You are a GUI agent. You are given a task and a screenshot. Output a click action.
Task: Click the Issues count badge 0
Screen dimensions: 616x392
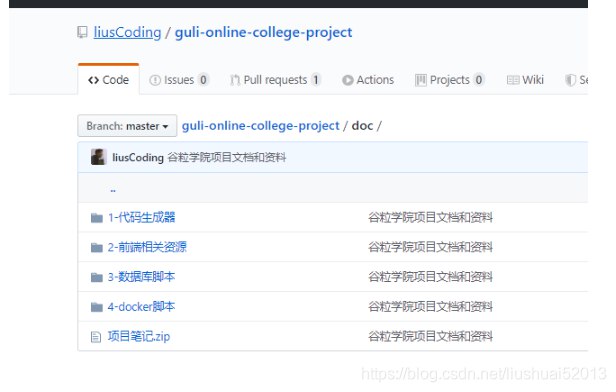click(x=203, y=80)
